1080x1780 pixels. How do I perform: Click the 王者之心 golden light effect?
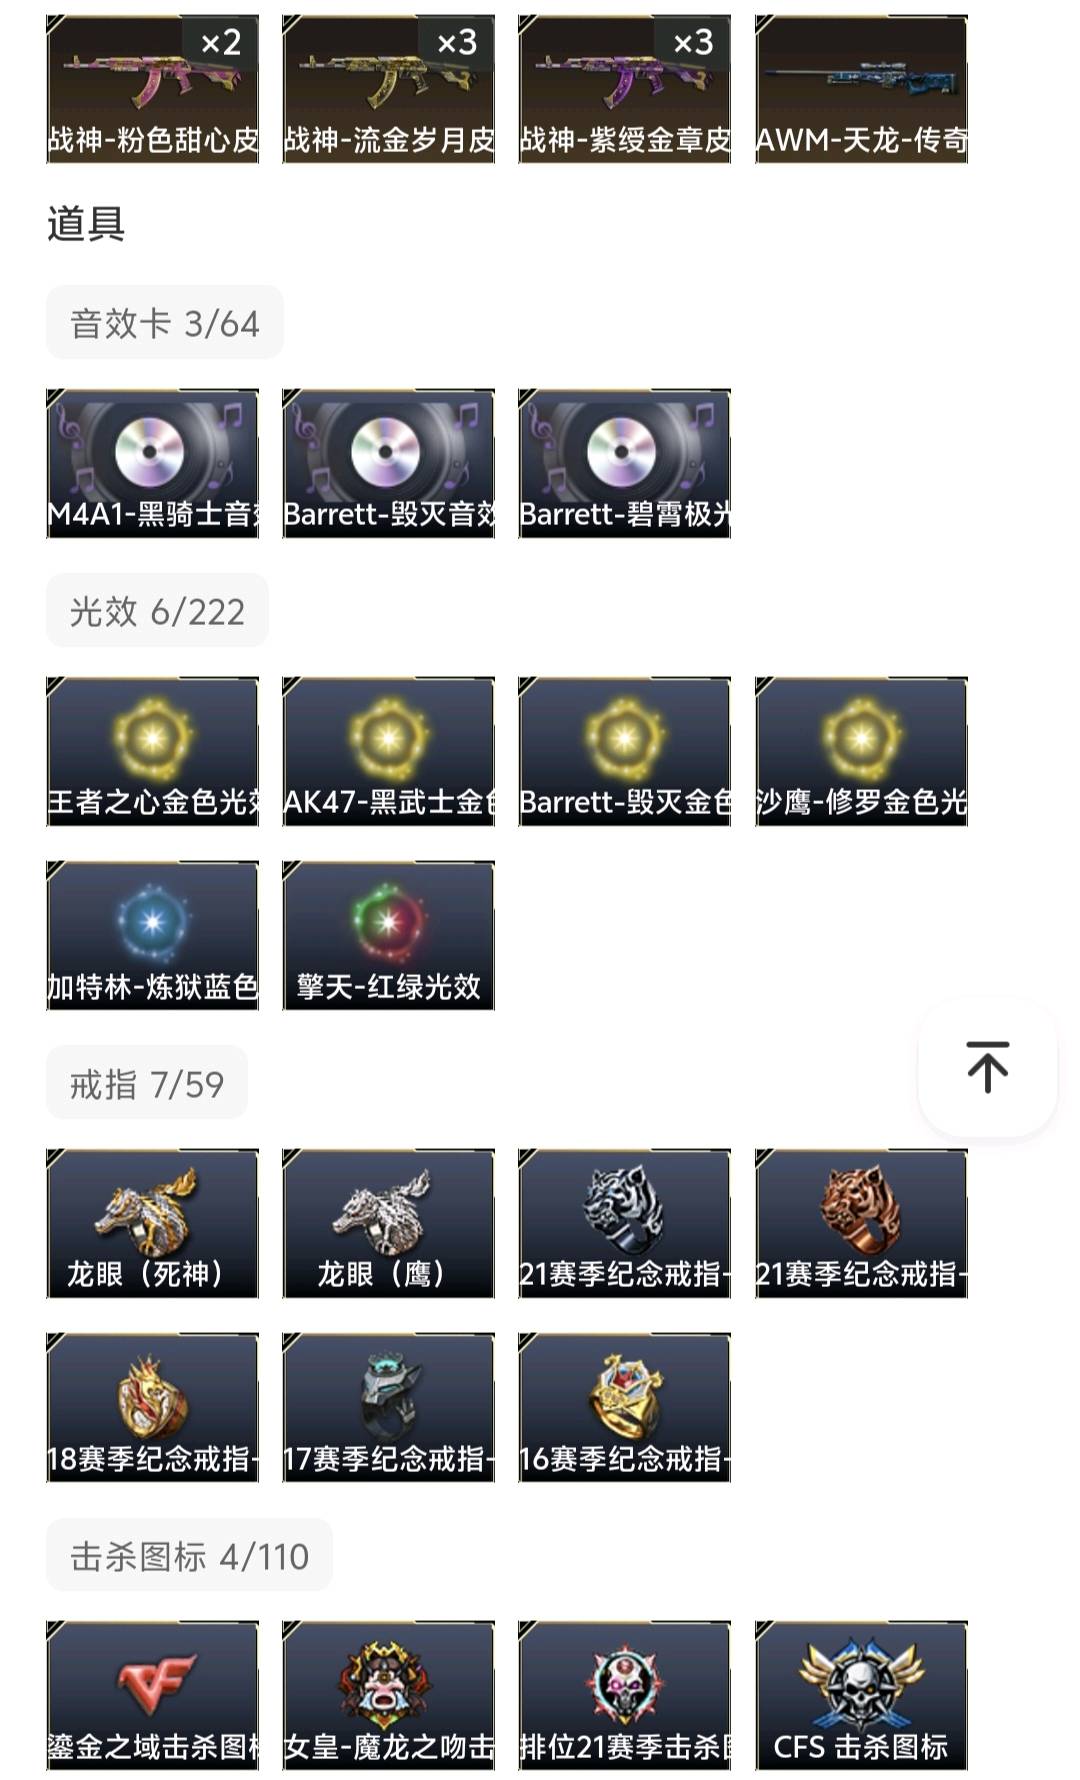tap(152, 752)
